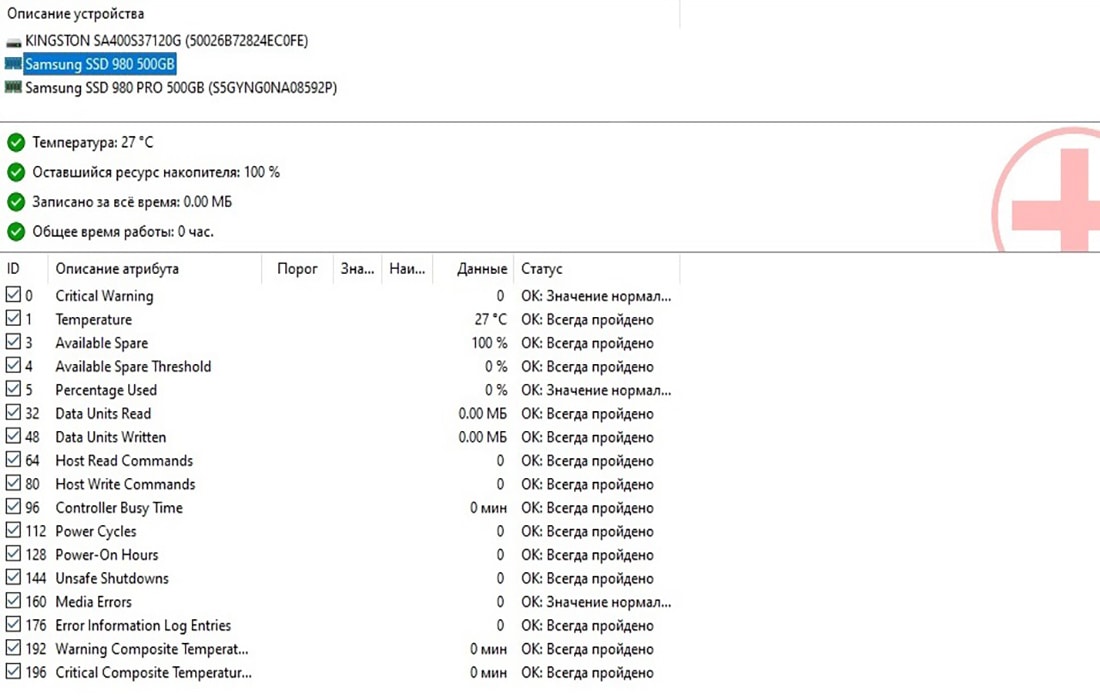Select the Critical Warning attribute name
The image size is (1100, 700).
105,296
